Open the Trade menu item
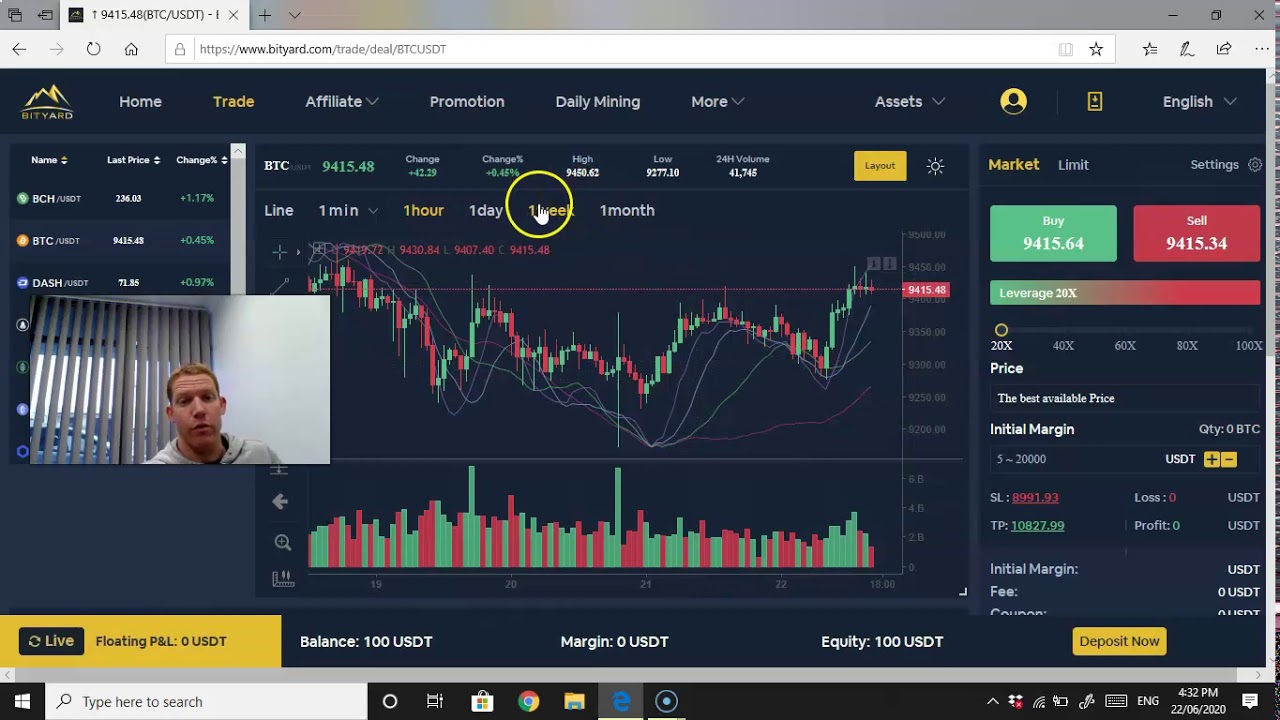The image size is (1280, 720). (233, 101)
